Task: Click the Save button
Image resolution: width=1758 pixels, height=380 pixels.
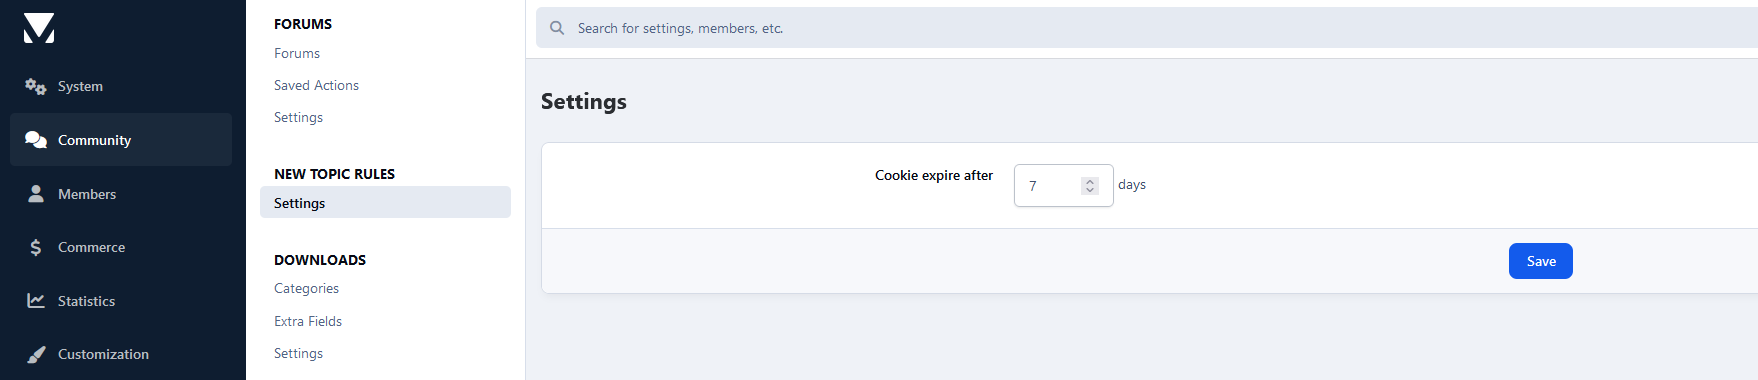Action: 1540,261
